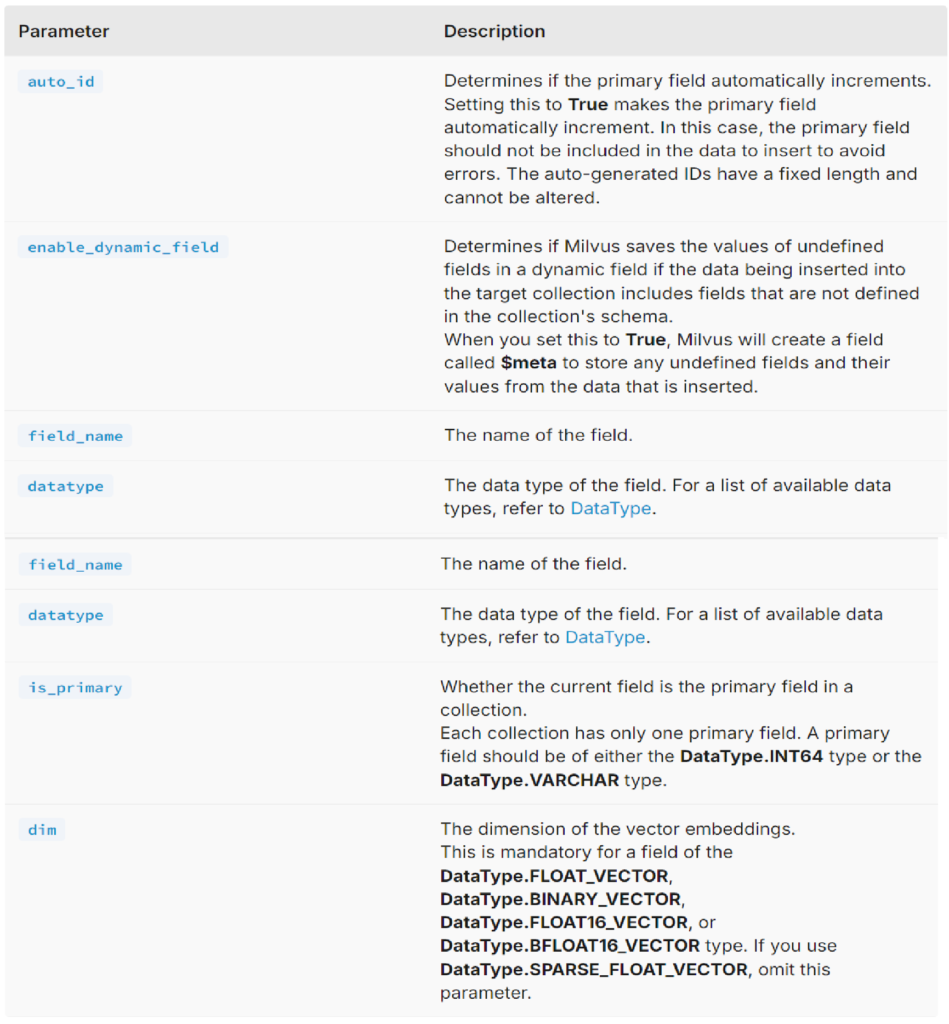Select the enable_dynamic_field parameter tag
Screen dimensions: 949x1024
pyautogui.click(x=123, y=247)
